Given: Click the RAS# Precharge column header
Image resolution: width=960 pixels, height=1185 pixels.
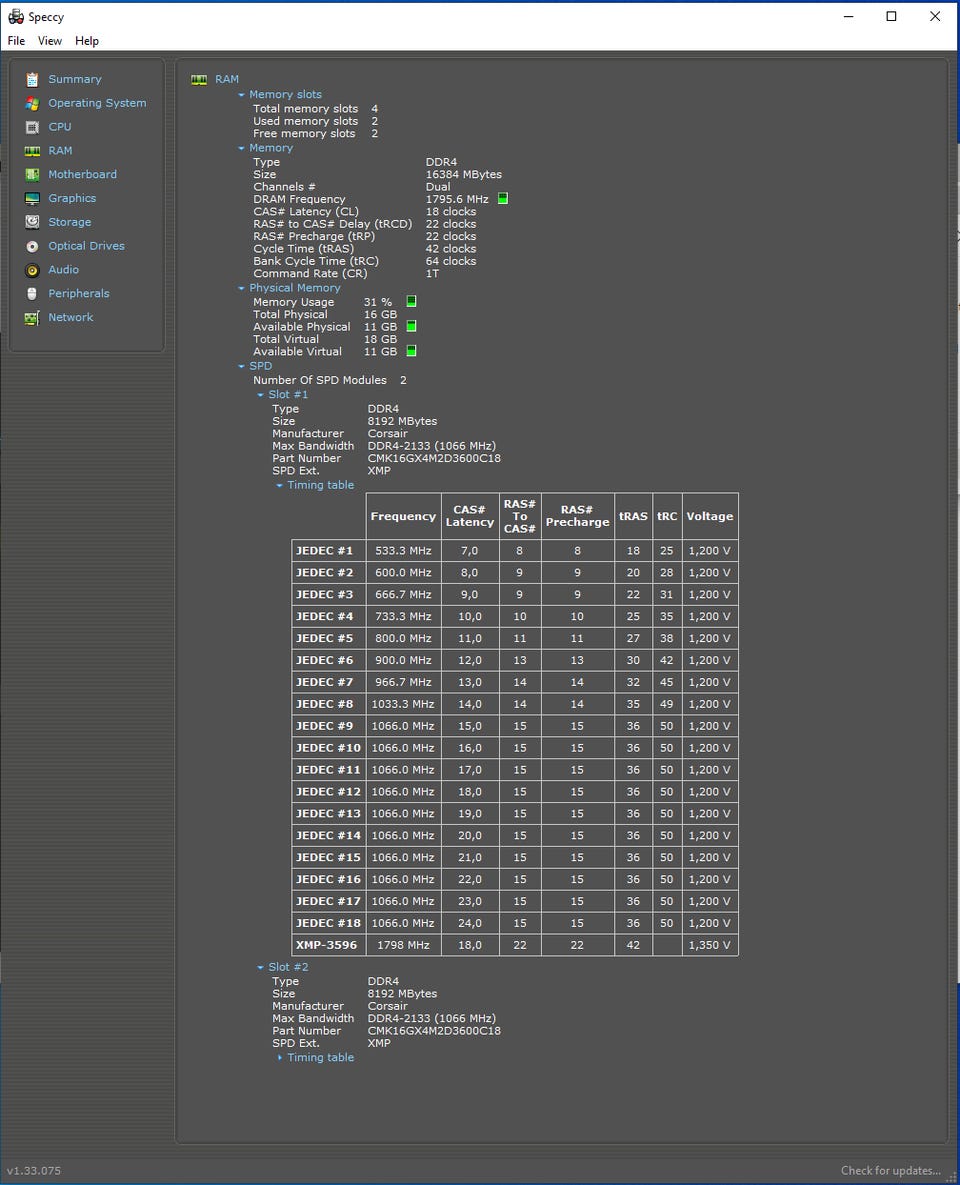Looking at the screenshot, I should [x=578, y=516].
